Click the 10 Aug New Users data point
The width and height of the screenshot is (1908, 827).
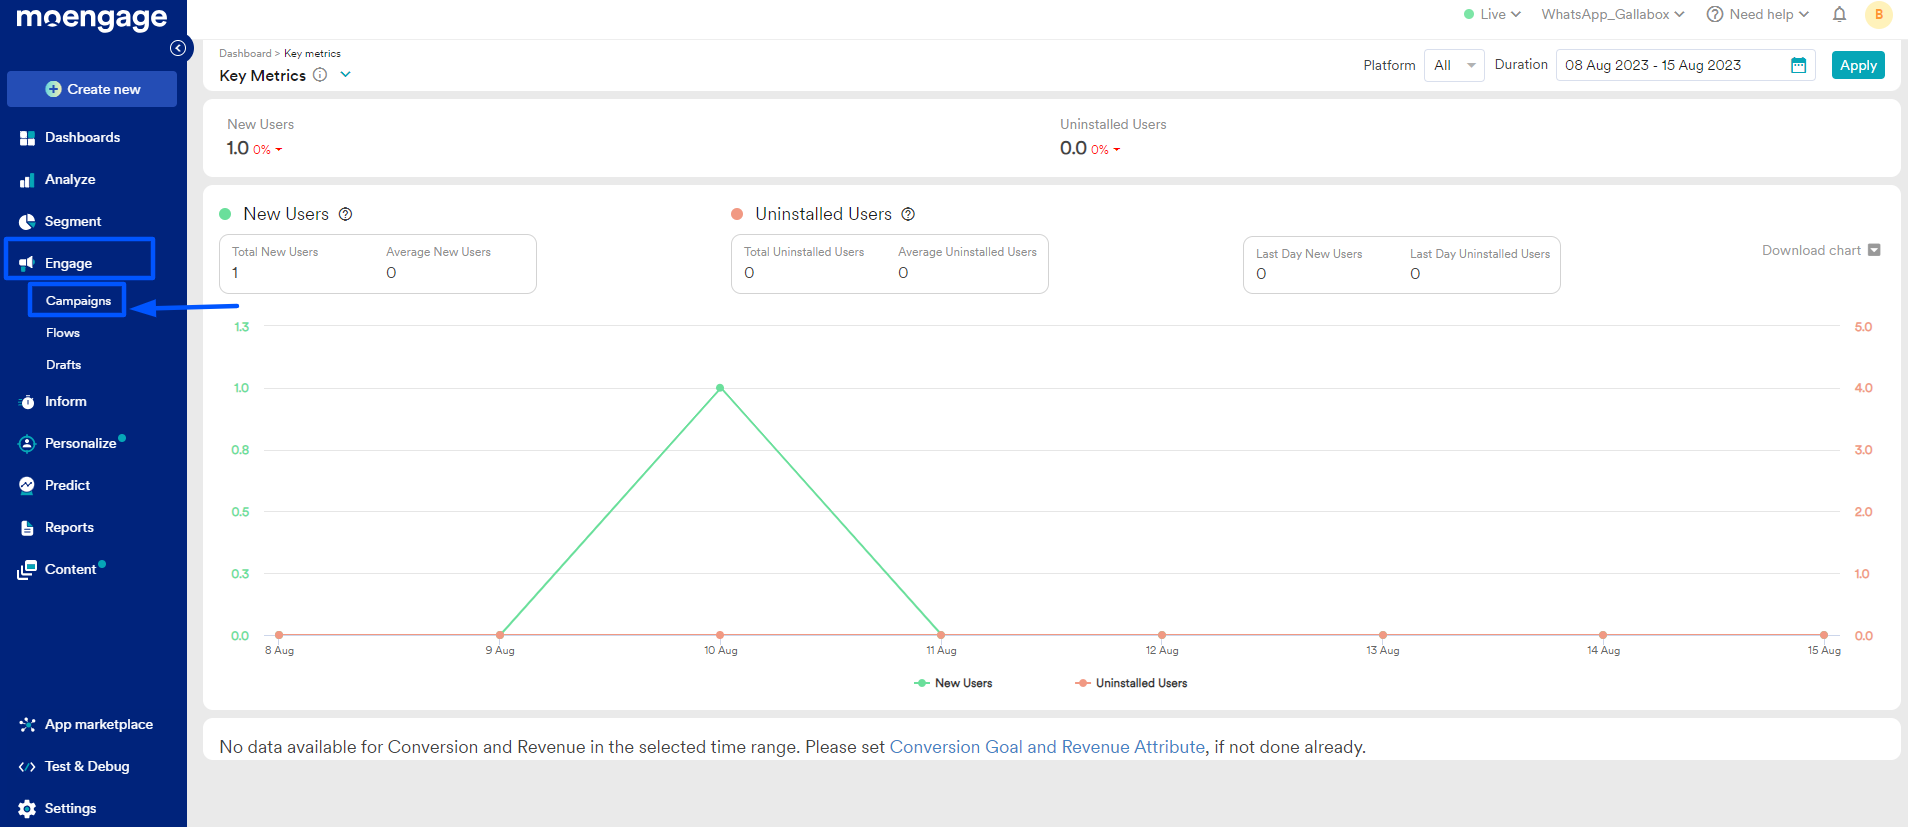720,388
